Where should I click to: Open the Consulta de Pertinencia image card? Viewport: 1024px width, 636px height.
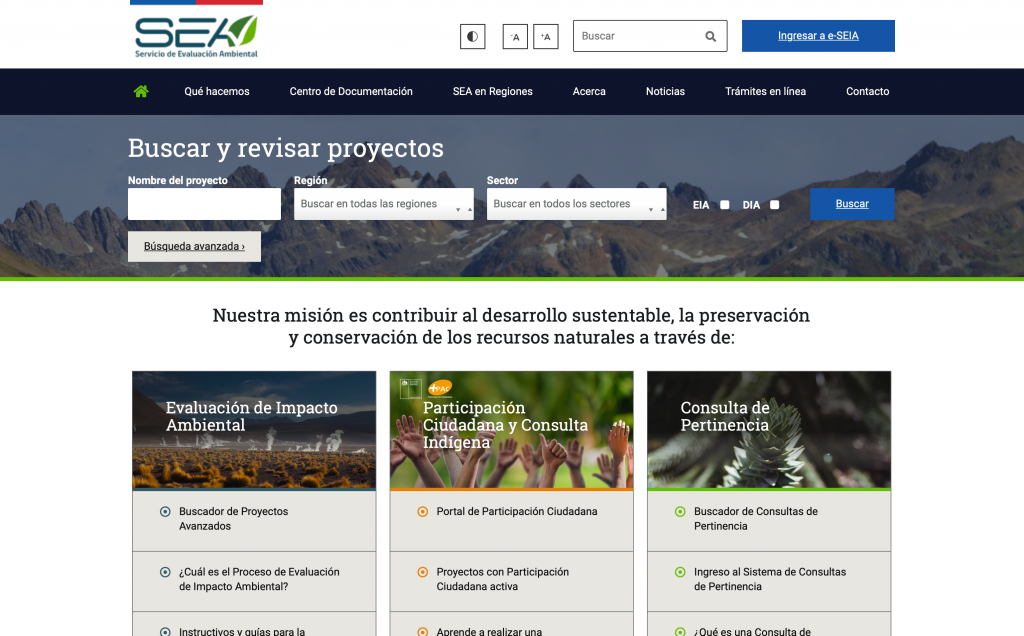[768, 430]
